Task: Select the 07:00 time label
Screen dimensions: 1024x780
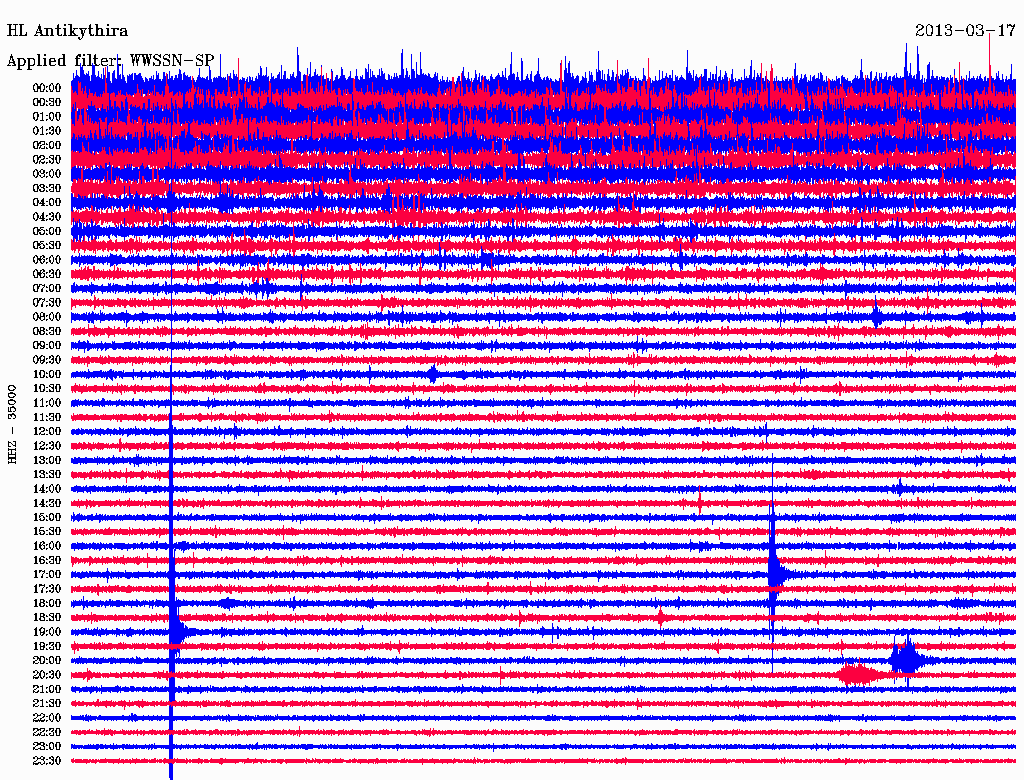Action: coord(47,288)
